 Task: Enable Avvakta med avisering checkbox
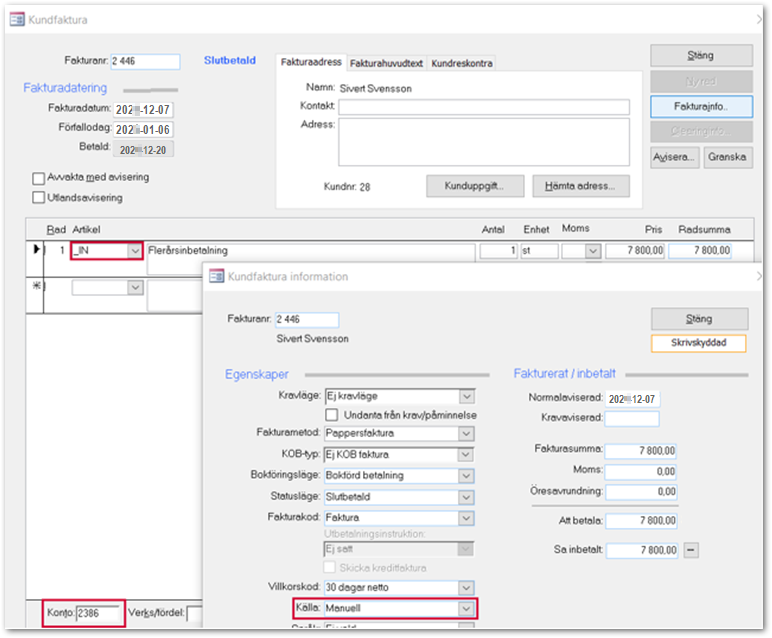coord(39,178)
